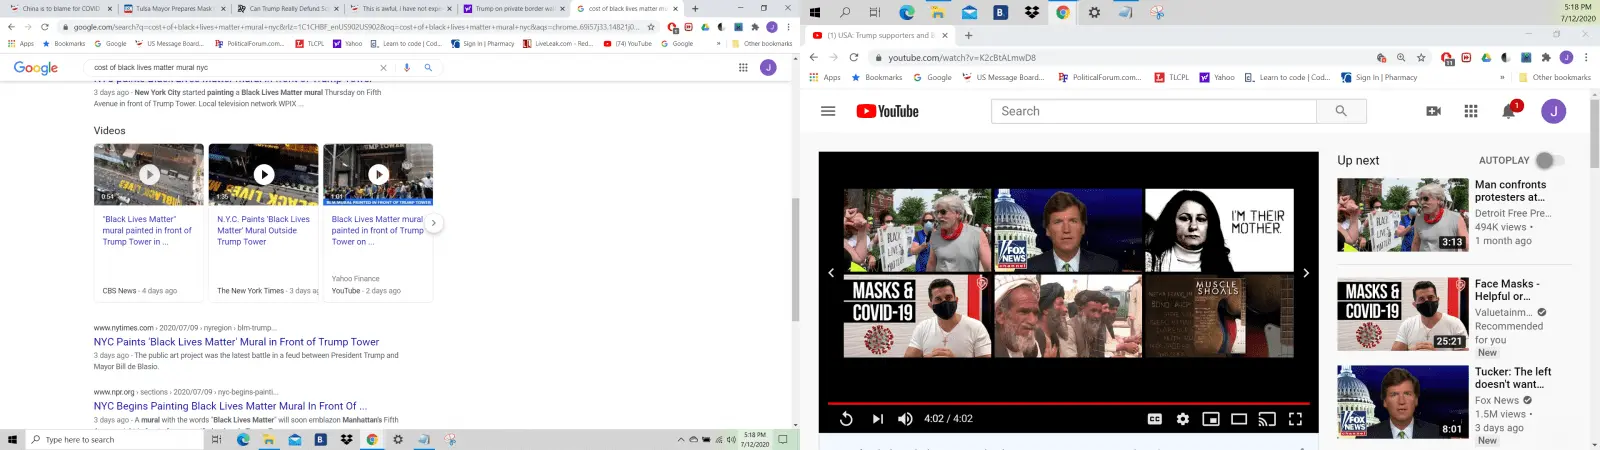Open 'Face Masks - Helpful or...' video title
The image size is (1600, 450).
[x=1507, y=290]
